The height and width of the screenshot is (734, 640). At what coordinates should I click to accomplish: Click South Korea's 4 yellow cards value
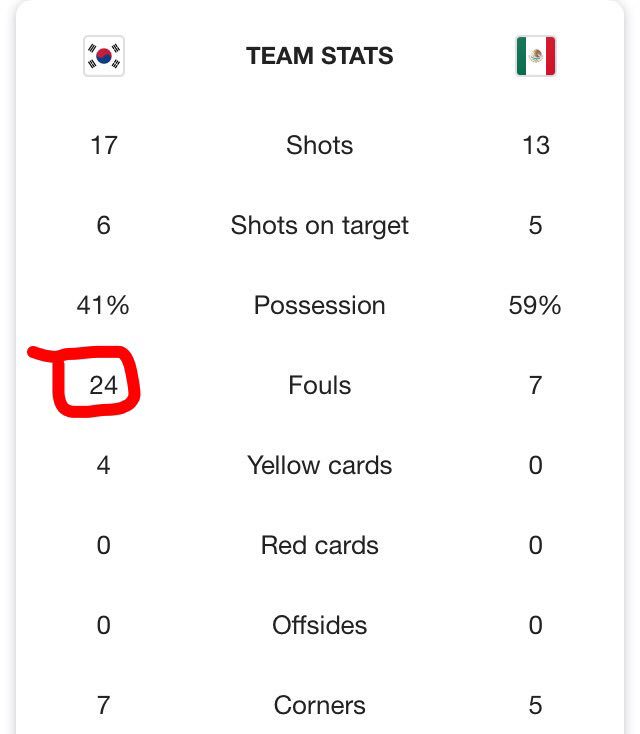click(103, 465)
